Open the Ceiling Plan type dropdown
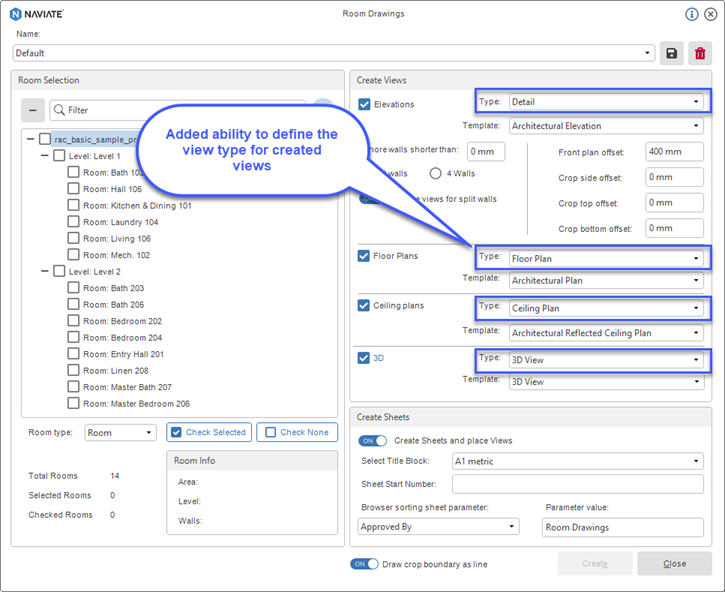The image size is (725, 592). coord(606,308)
